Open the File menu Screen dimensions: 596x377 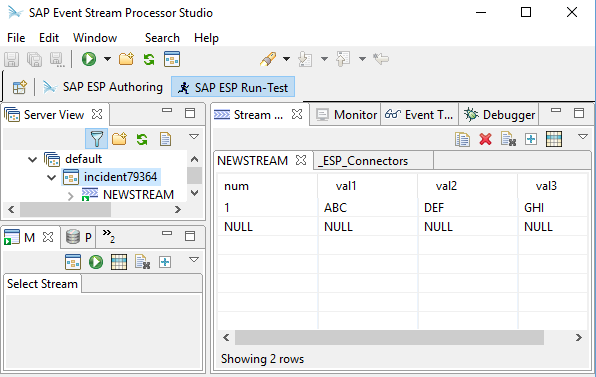coord(16,38)
